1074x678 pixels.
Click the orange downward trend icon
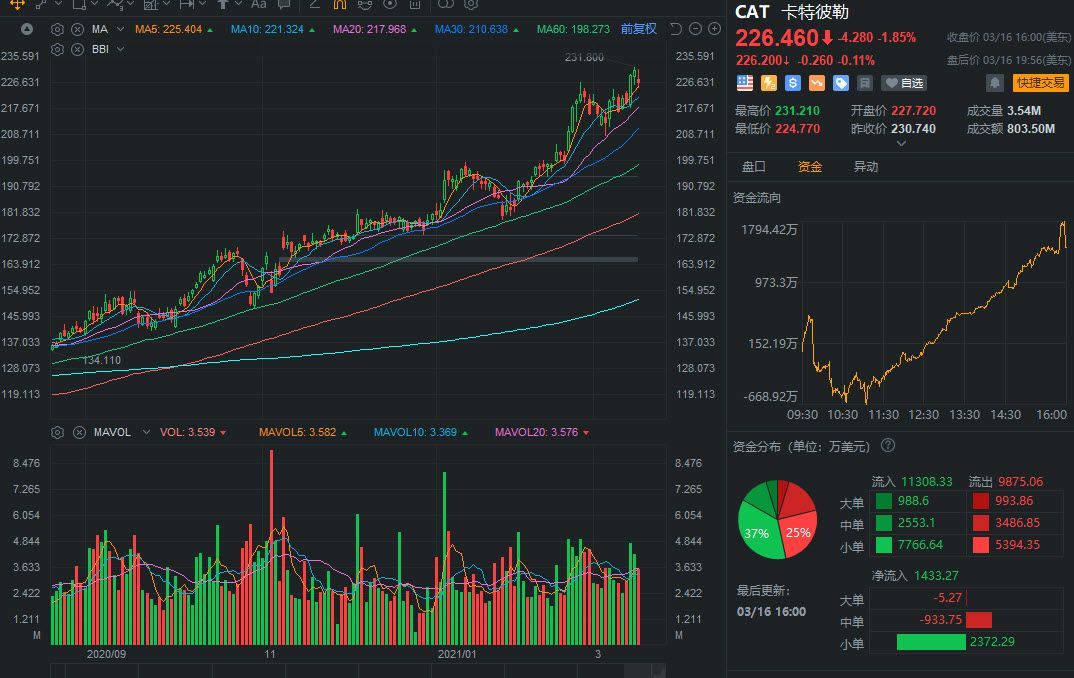816,83
